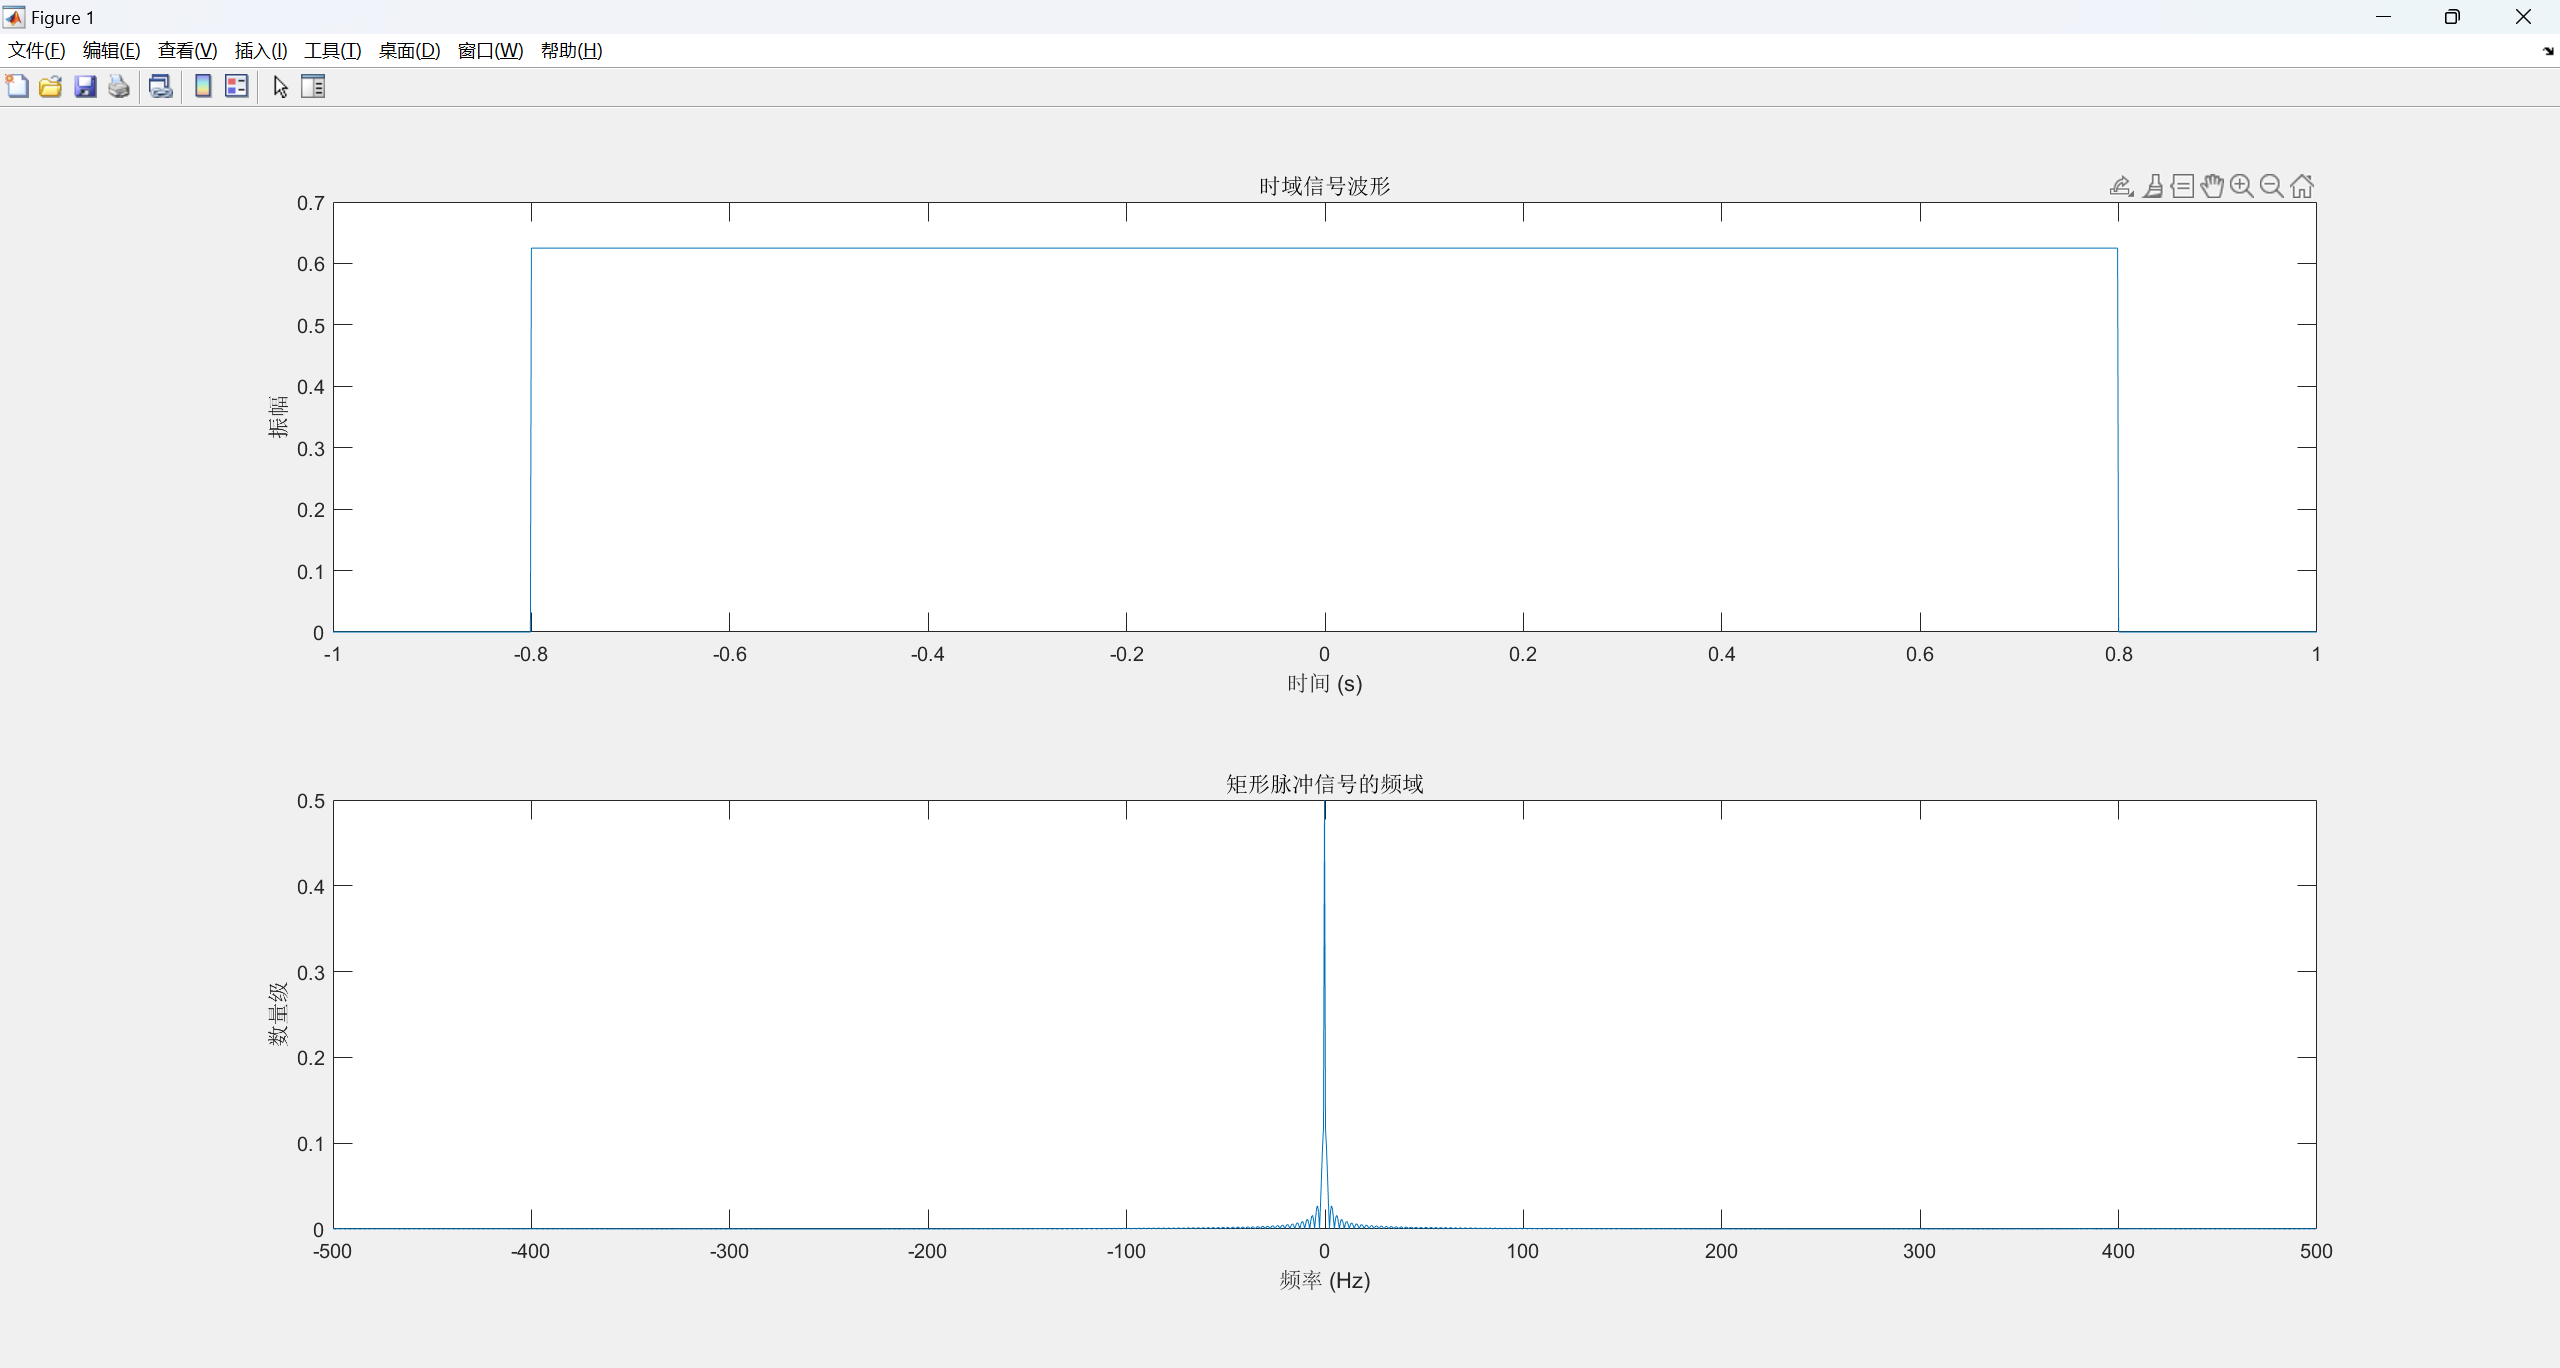Click the Restore View home icon
Screen dimensions: 2560x1368
(2302, 186)
